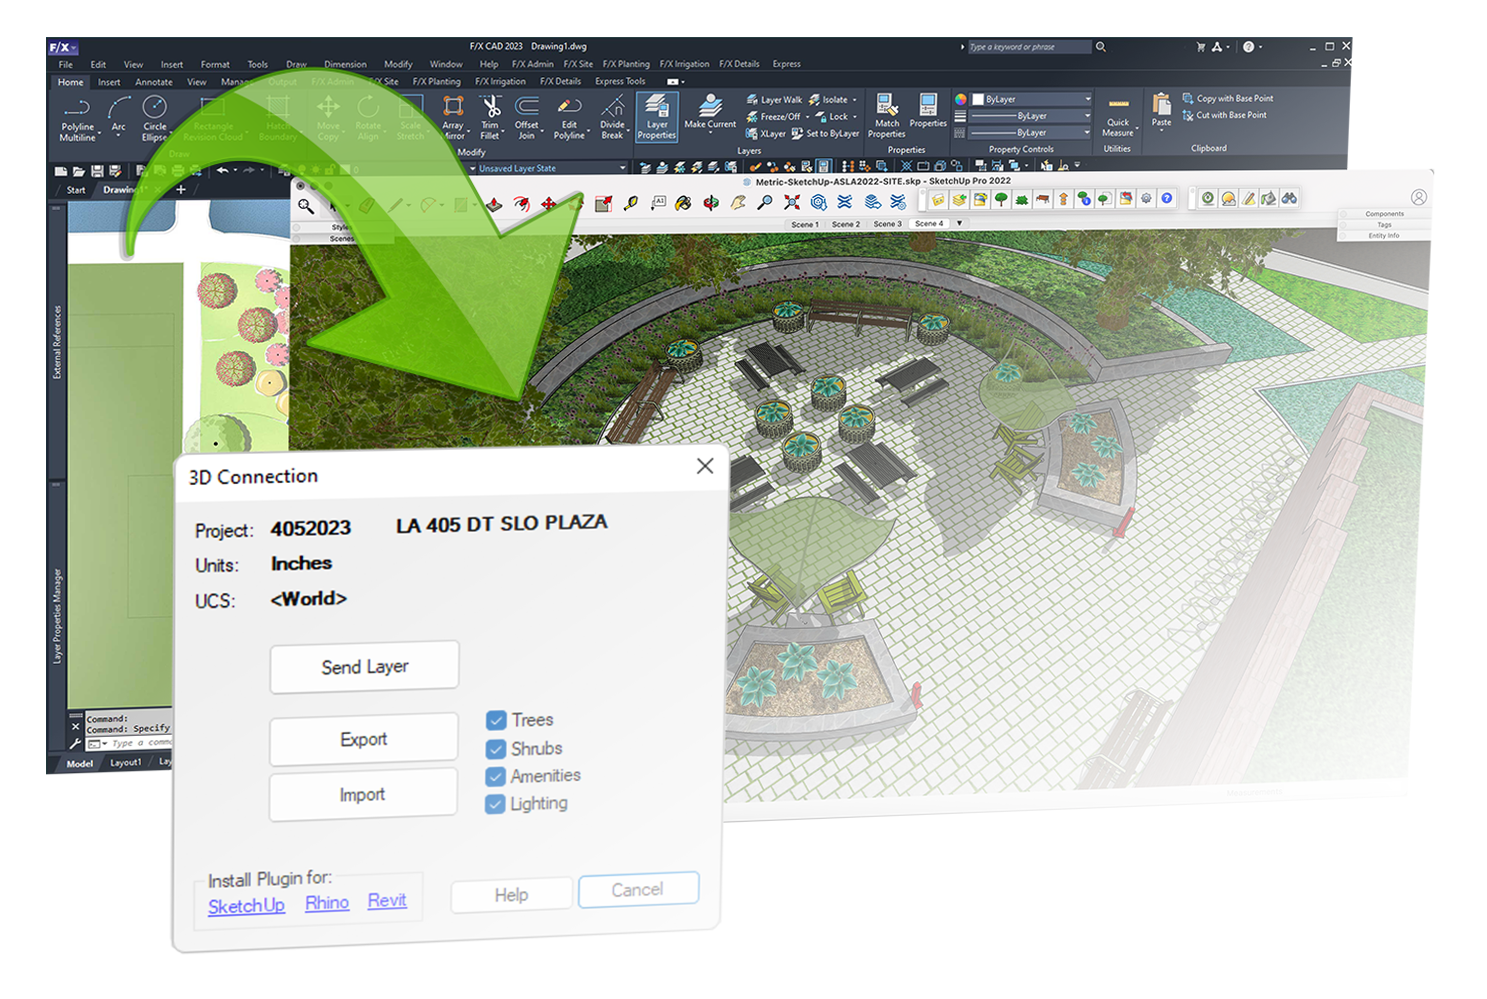Click the Quick Measure ruler icon
This screenshot has width=1487, height=999.
point(1118,104)
